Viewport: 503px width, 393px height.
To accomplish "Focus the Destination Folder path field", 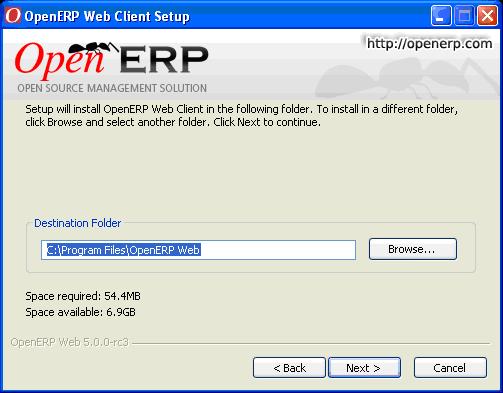I will pyautogui.click(x=198, y=250).
